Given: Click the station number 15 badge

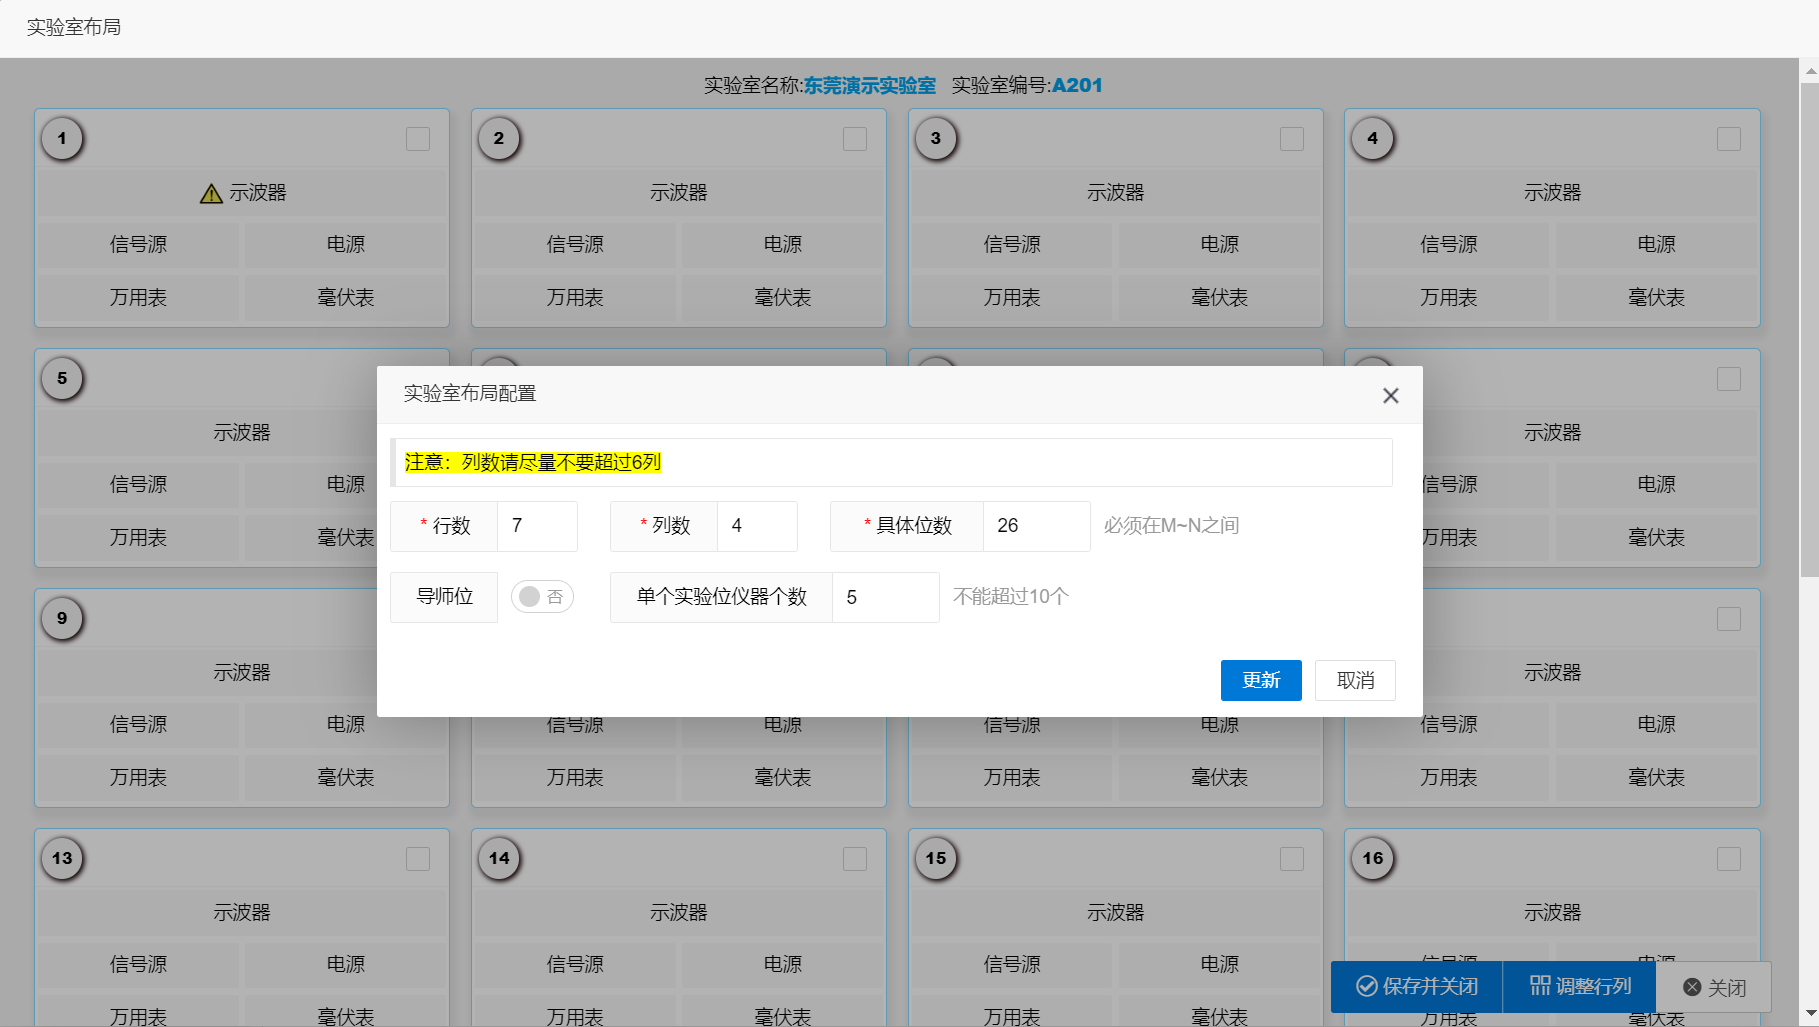Looking at the screenshot, I should [x=936, y=859].
